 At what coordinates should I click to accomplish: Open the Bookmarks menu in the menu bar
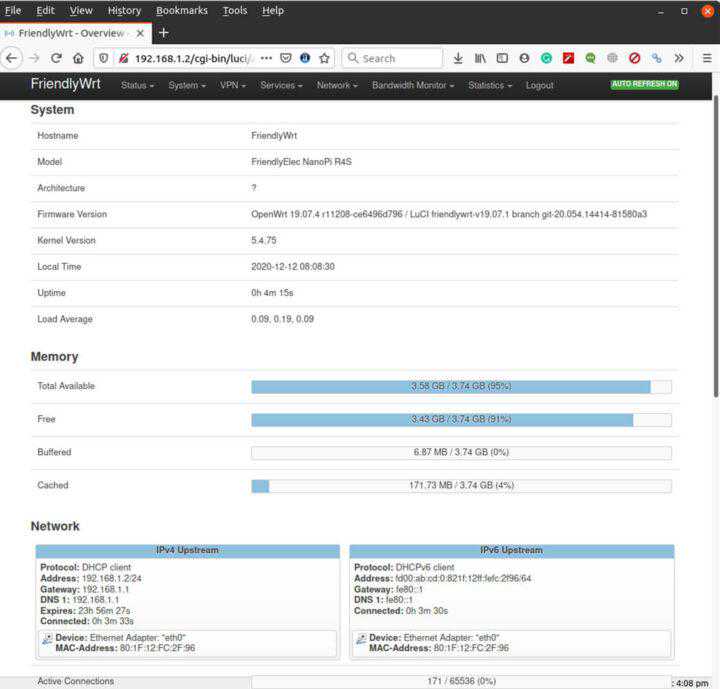(180, 10)
